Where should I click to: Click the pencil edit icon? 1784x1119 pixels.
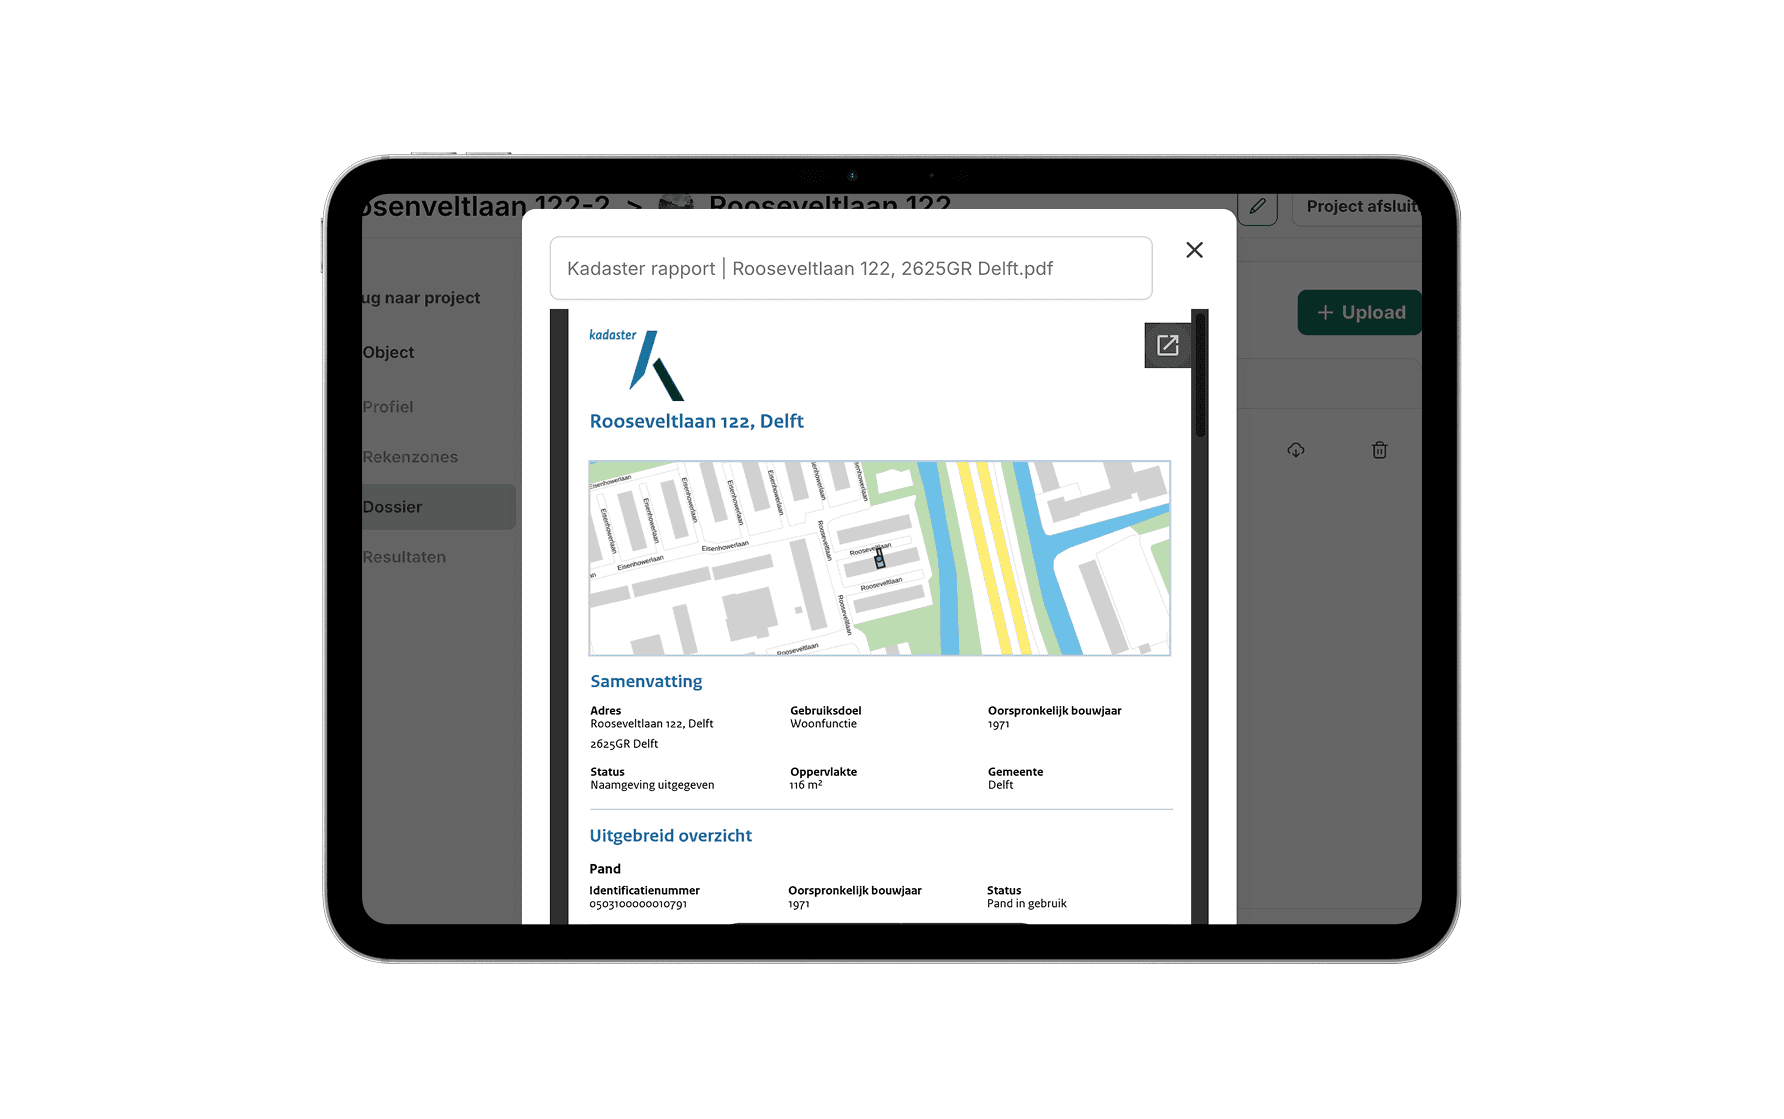tap(1257, 207)
